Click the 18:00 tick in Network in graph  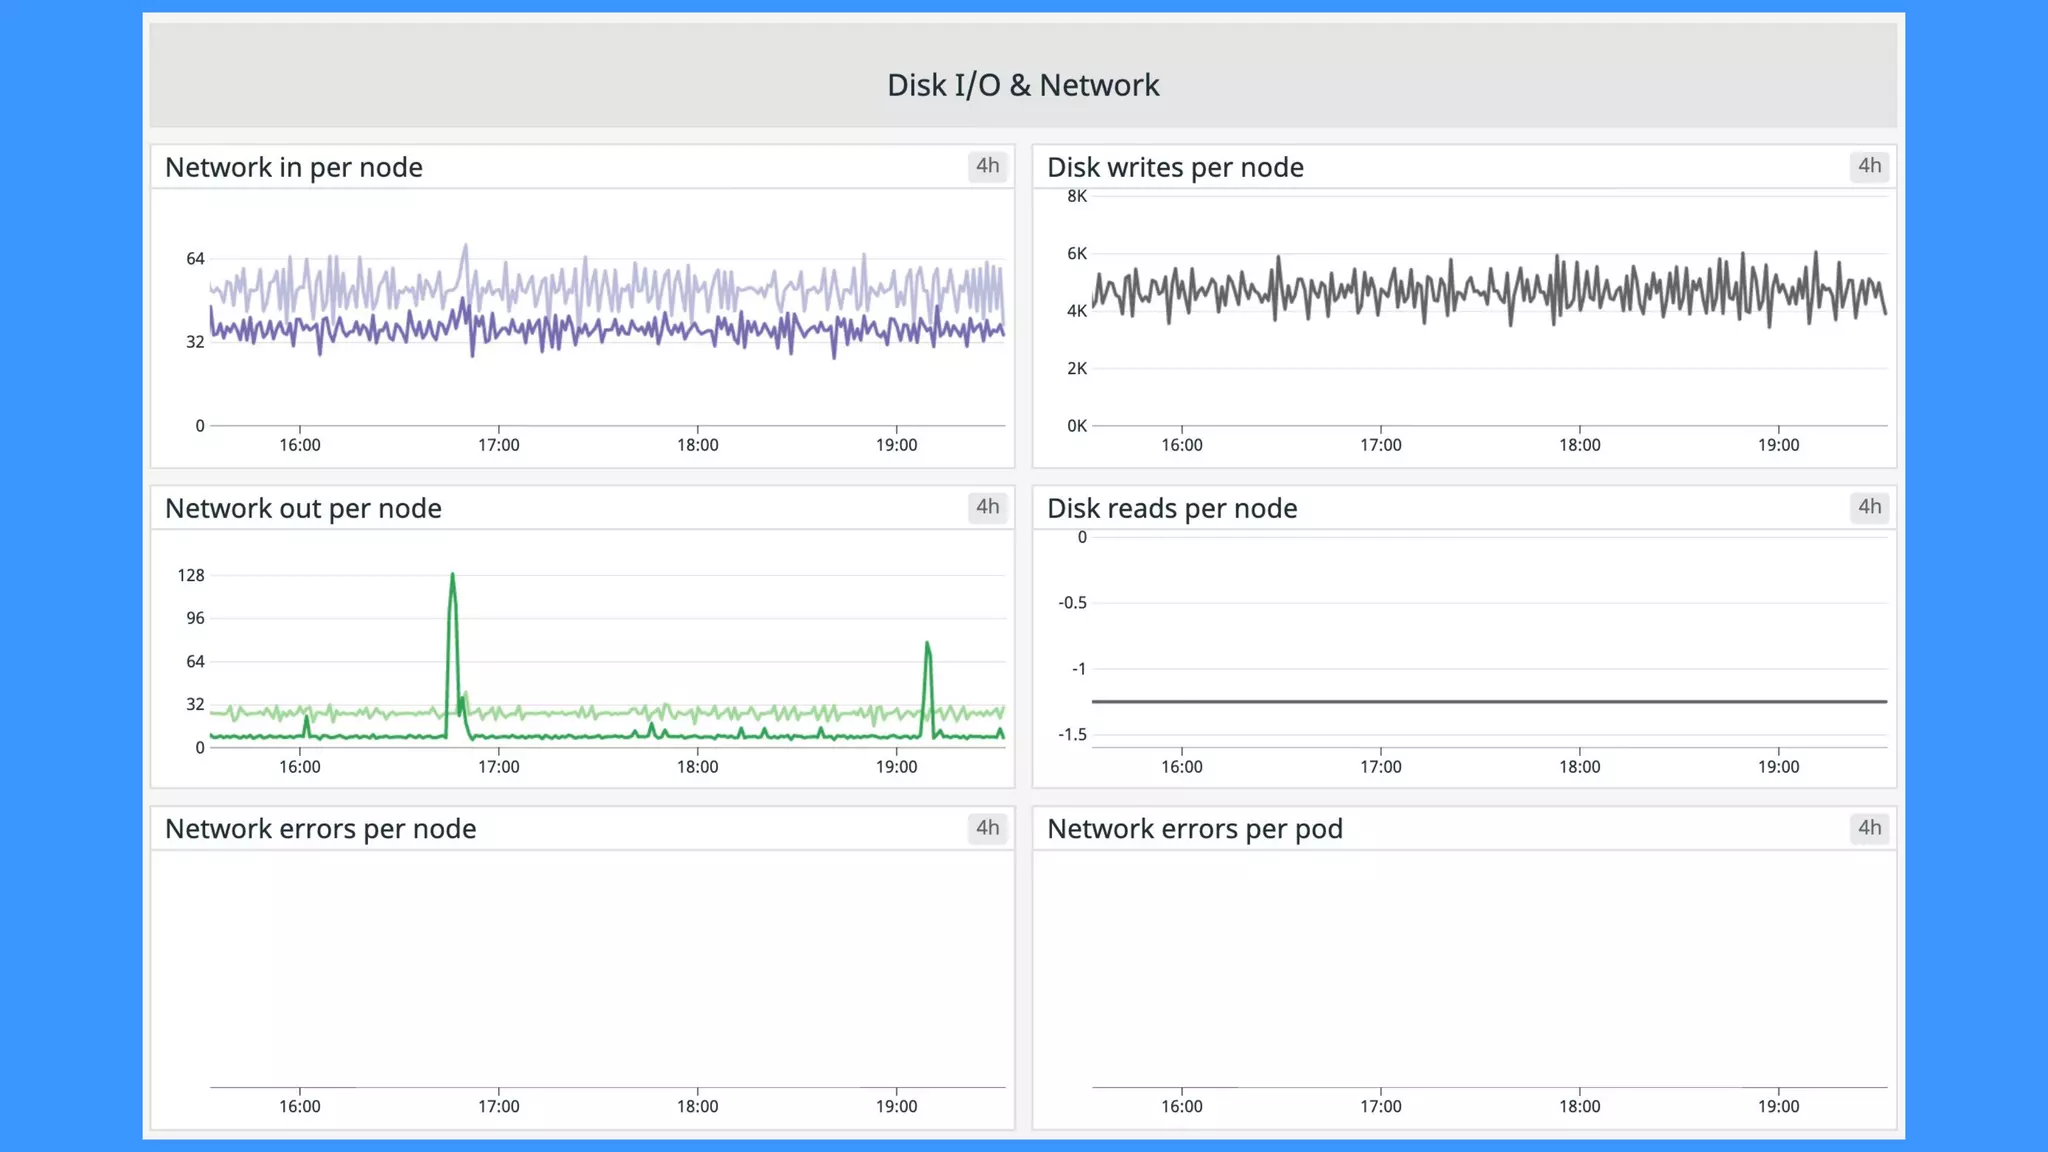pyautogui.click(x=697, y=445)
